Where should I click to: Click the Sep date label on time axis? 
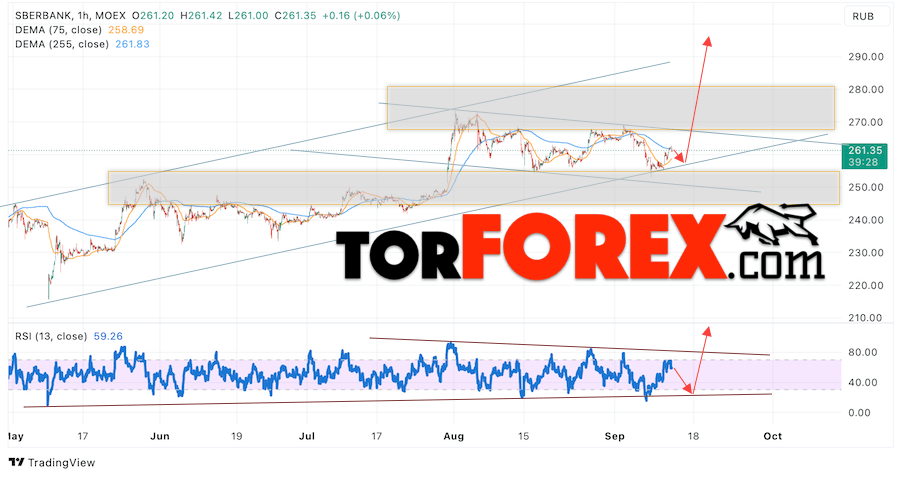point(614,436)
